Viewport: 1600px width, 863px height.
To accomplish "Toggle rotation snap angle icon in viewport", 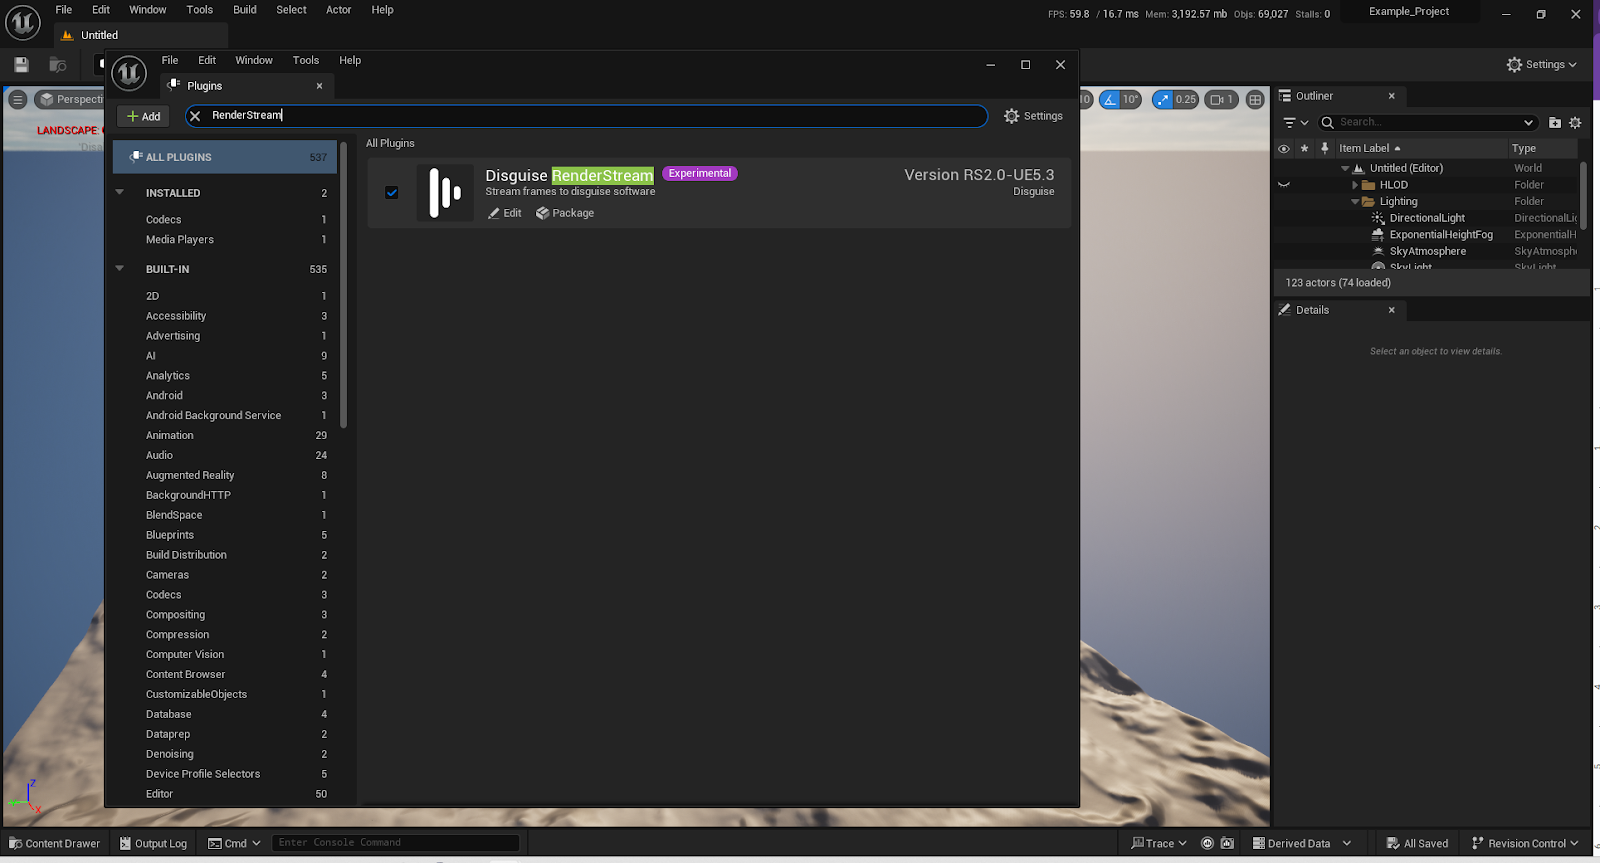I will 1110,99.
